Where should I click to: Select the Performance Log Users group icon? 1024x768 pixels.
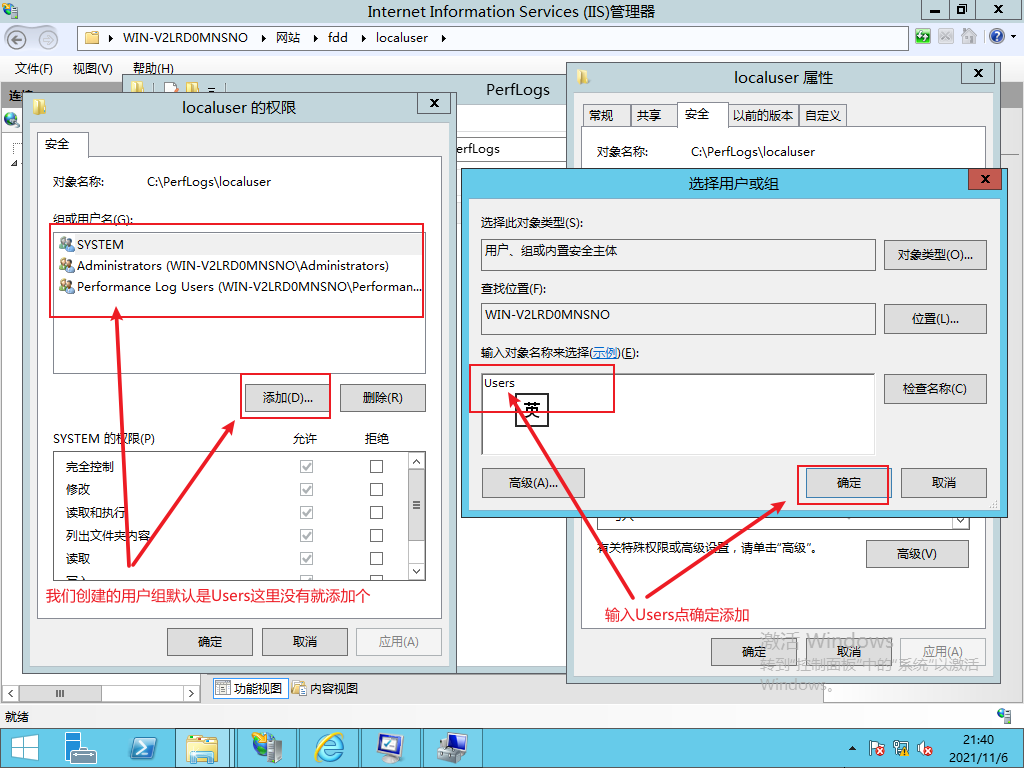point(66,286)
